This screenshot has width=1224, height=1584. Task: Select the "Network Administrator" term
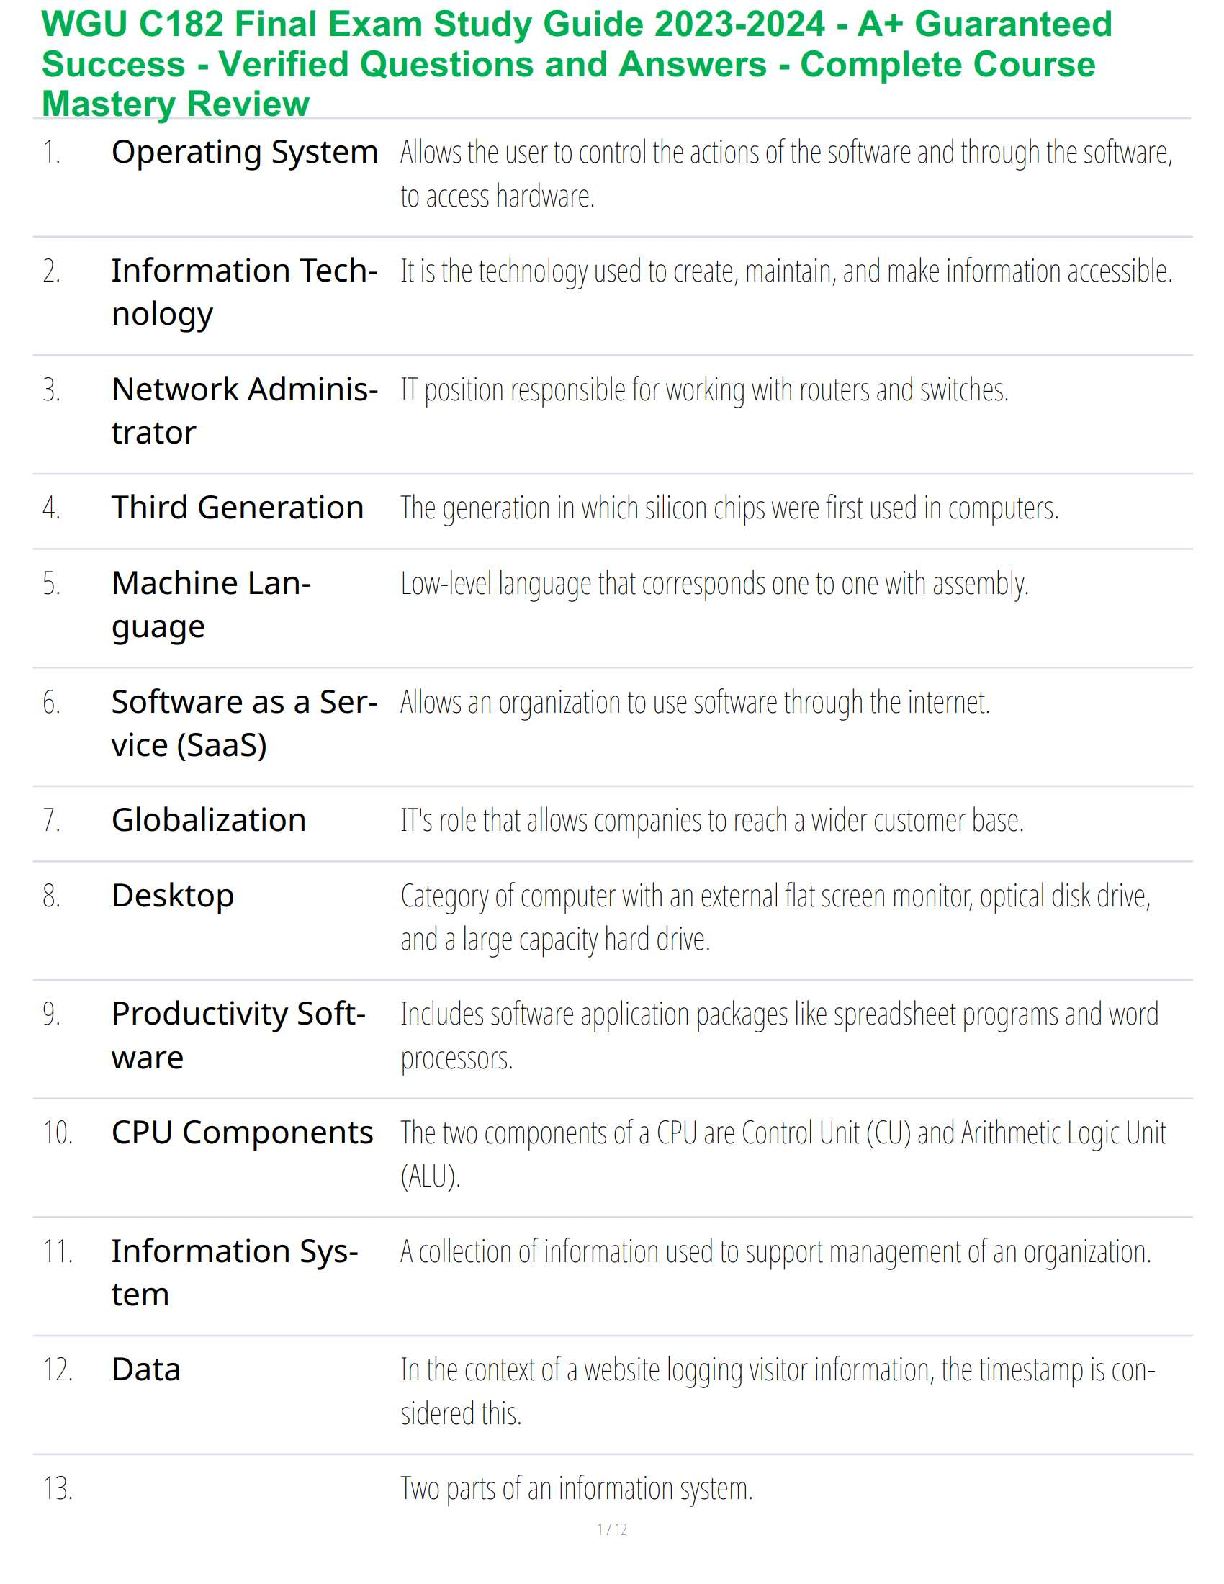click(243, 410)
